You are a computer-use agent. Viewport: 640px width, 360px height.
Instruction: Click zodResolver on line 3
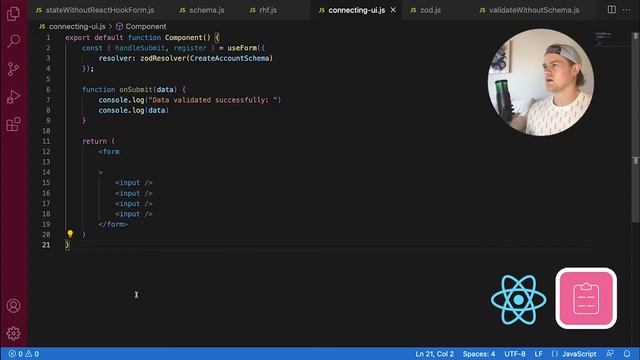163,58
